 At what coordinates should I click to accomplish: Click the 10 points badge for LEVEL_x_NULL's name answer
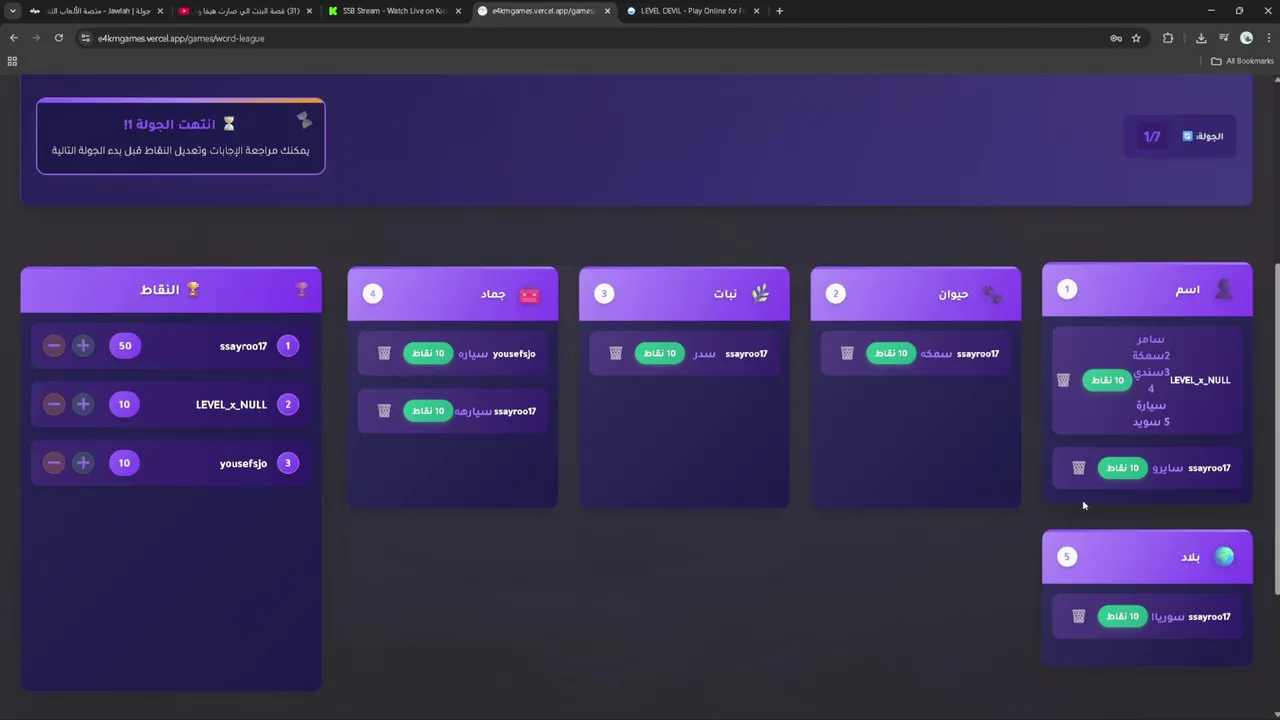point(1107,380)
